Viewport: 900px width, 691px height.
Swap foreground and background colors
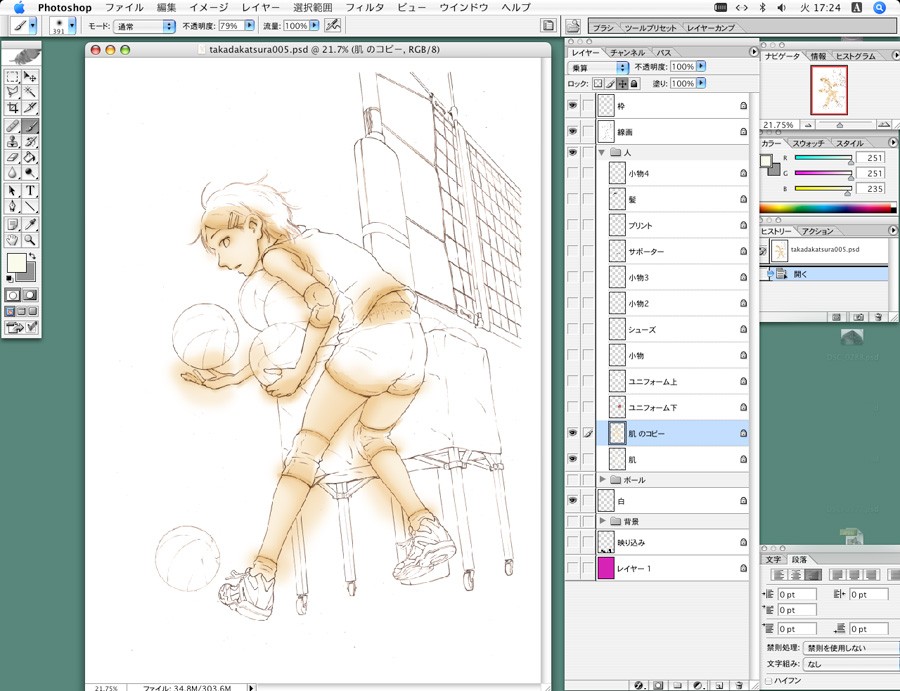click(x=33, y=256)
